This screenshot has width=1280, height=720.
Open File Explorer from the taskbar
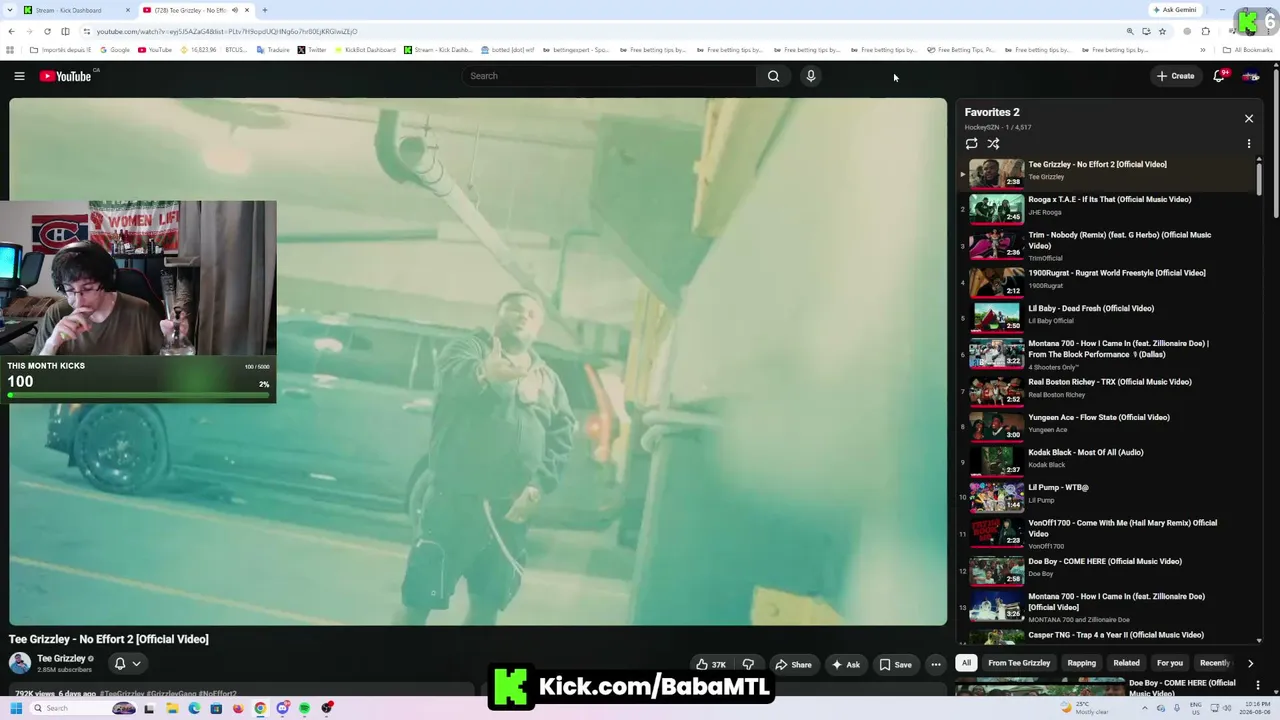tap(172, 708)
